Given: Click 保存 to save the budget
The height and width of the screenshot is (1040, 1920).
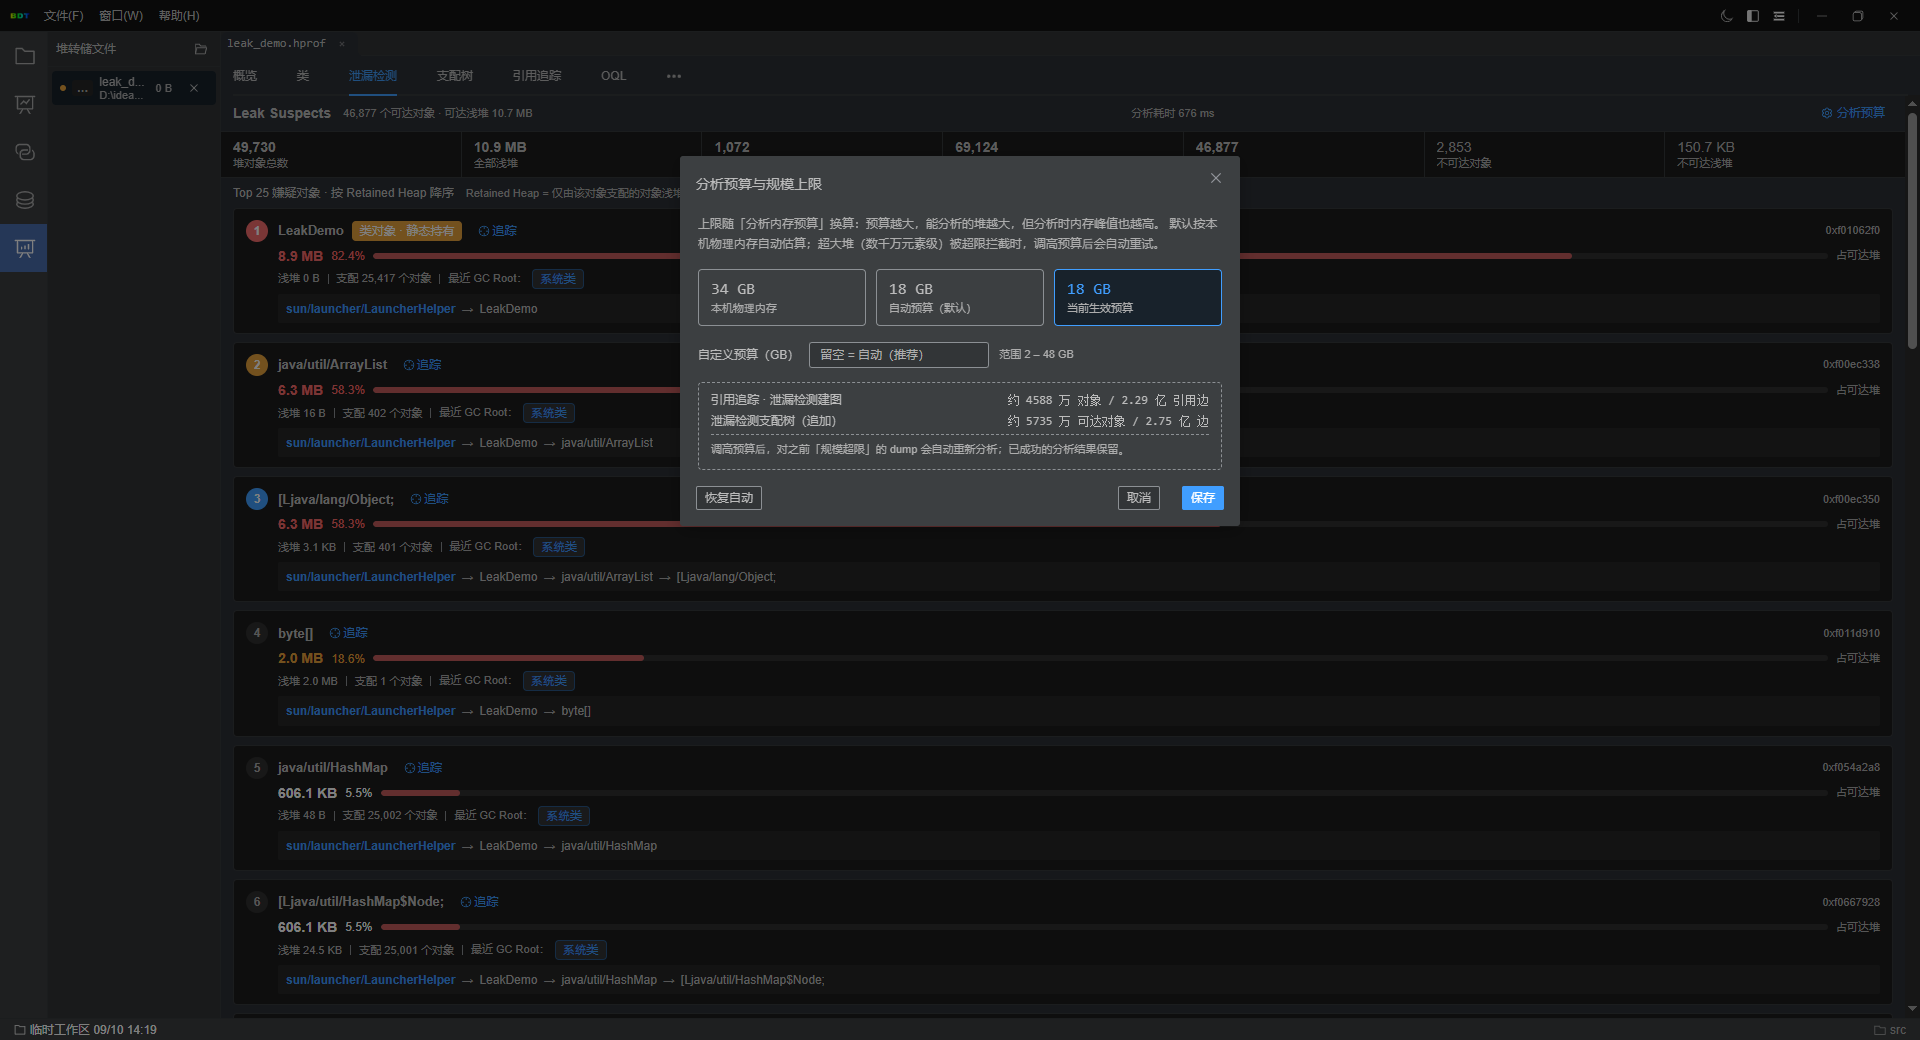Looking at the screenshot, I should (1203, 498).
